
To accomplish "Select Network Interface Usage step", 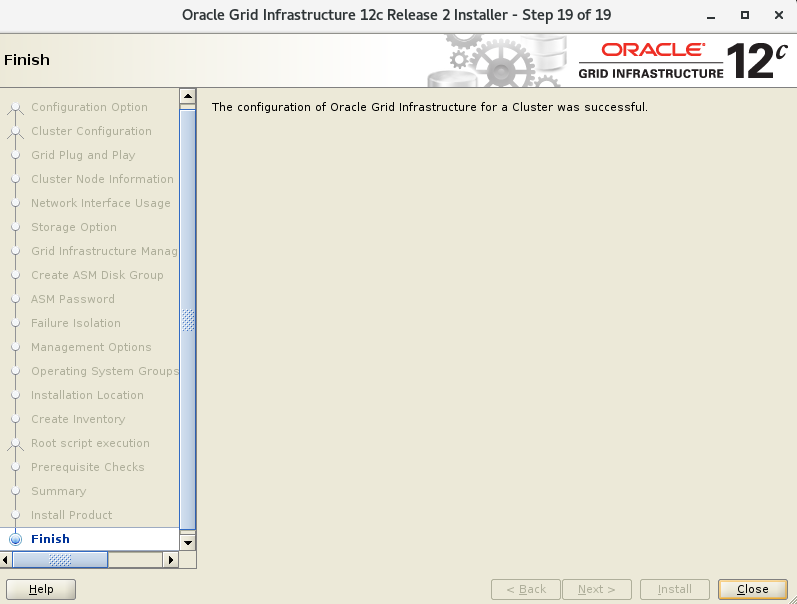I will coord(100,203).
